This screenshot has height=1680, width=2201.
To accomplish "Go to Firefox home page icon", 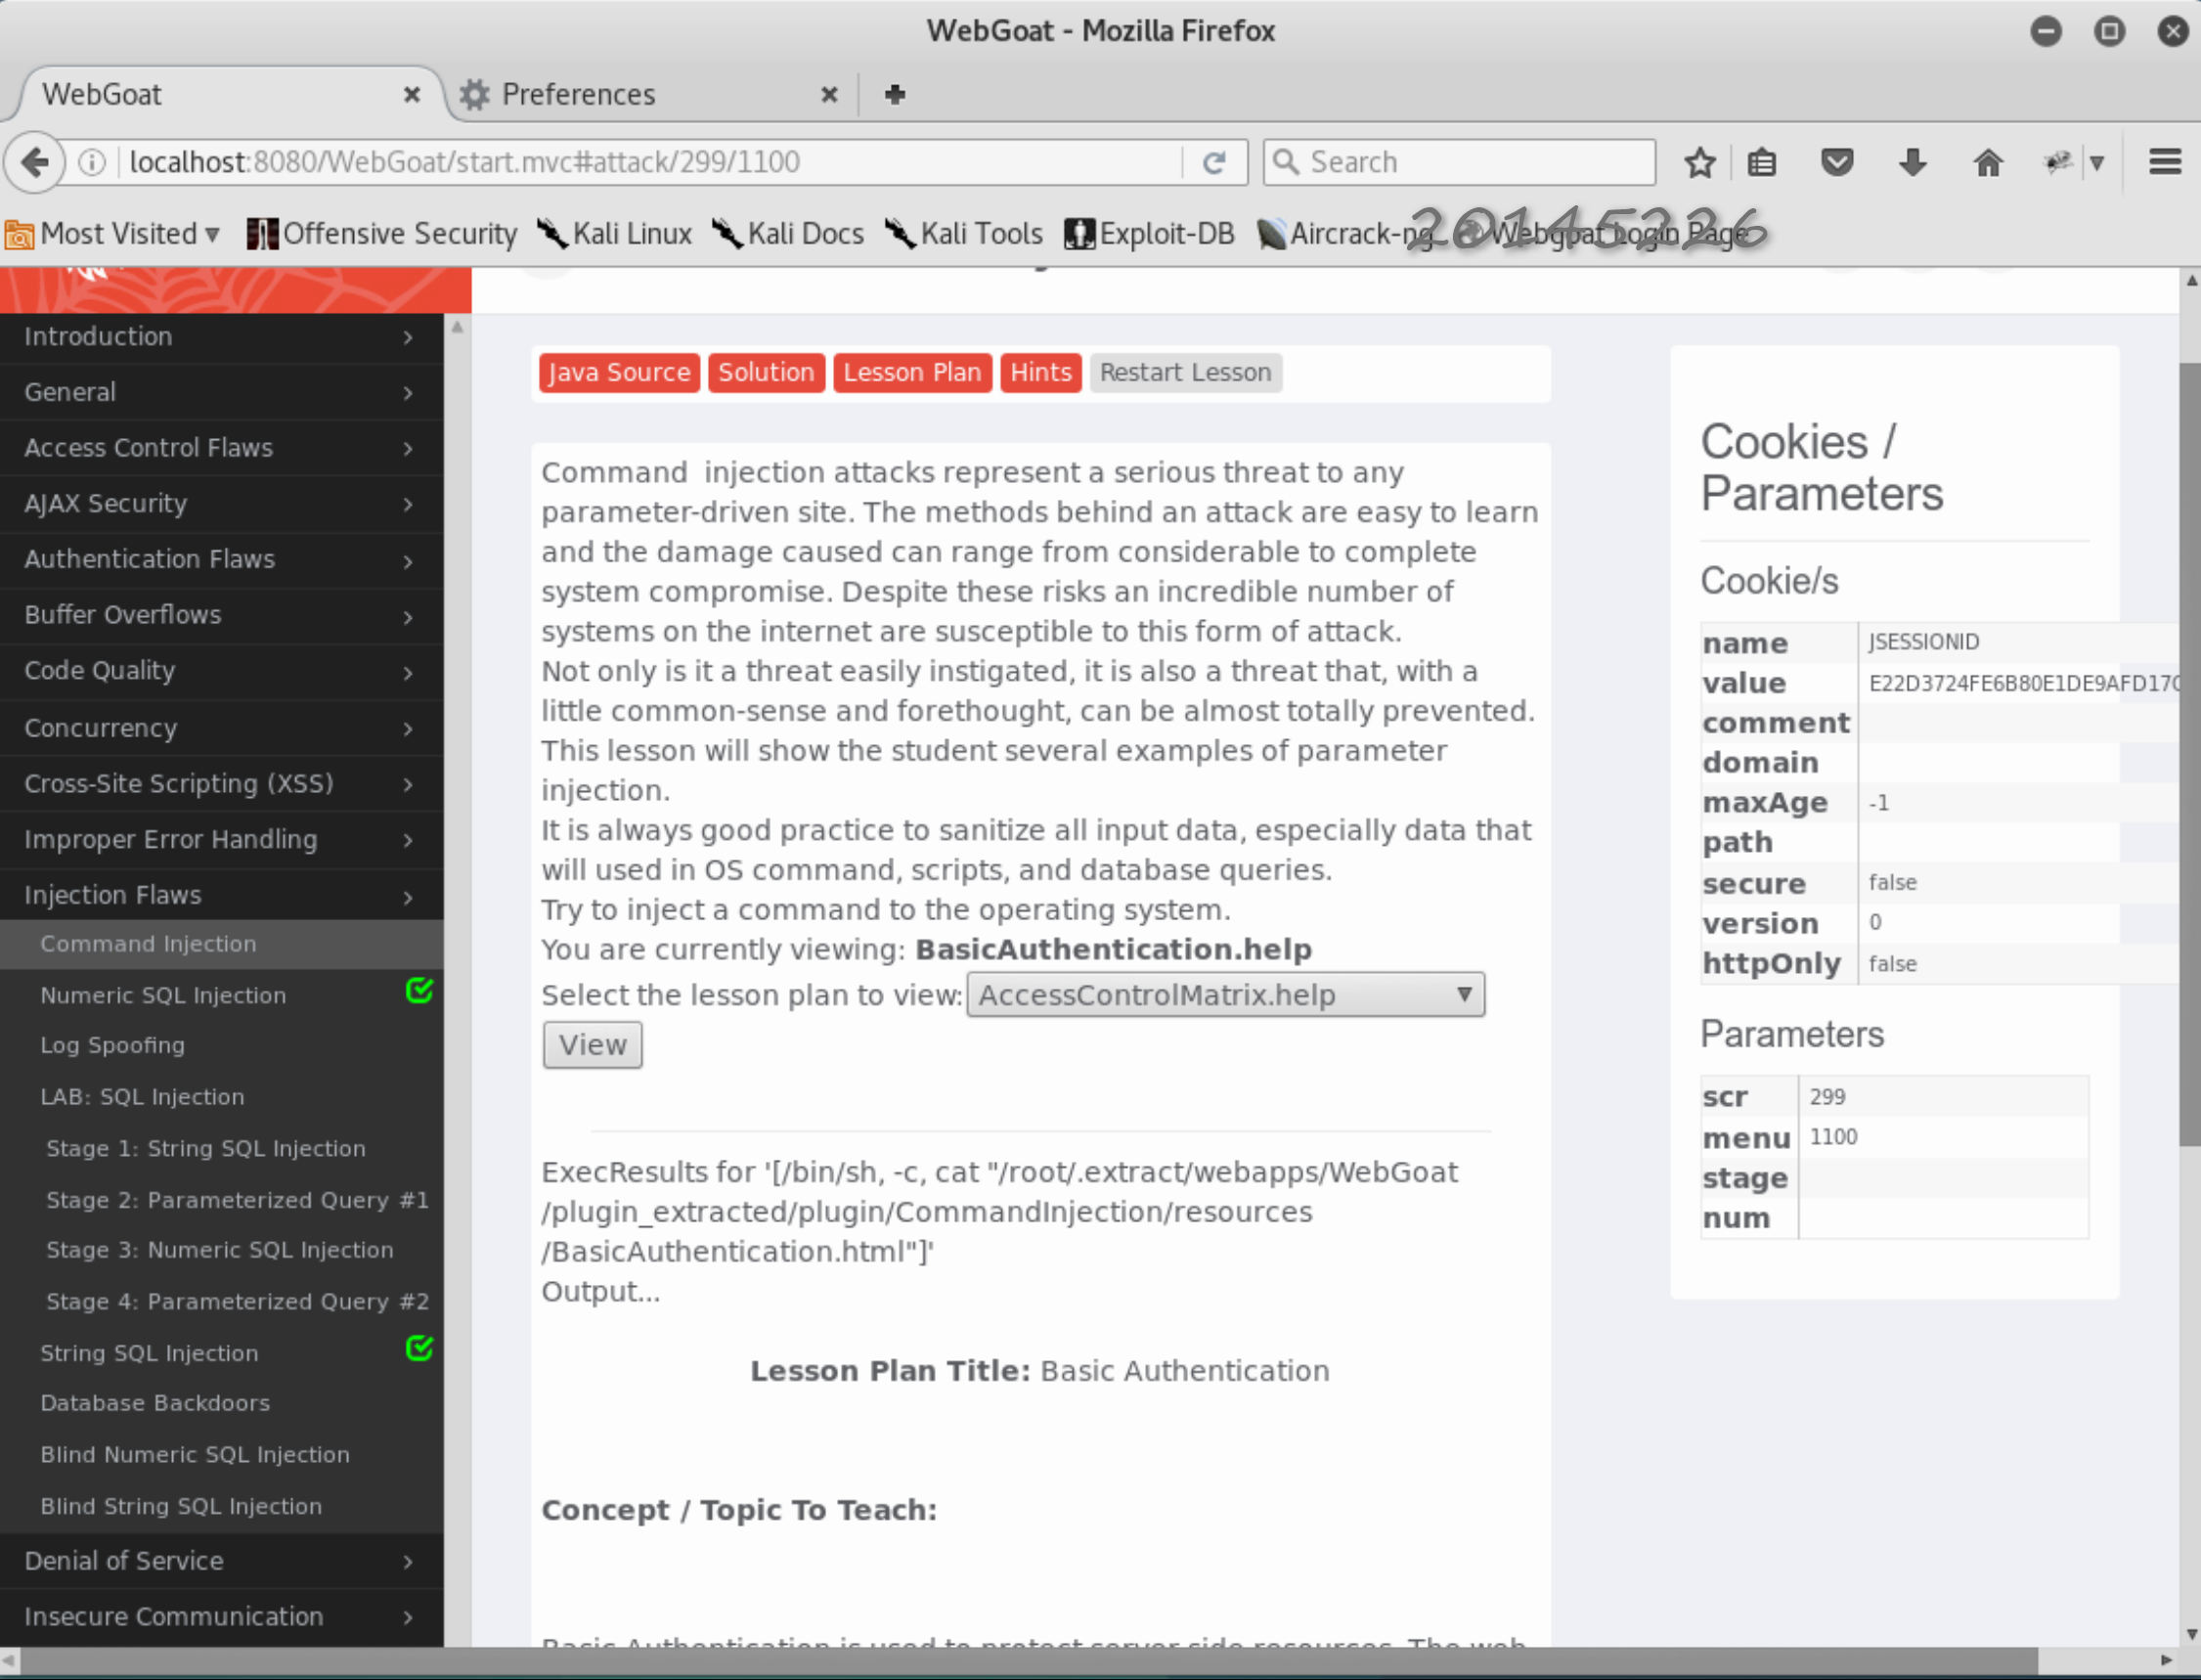I will [1988, 162].
